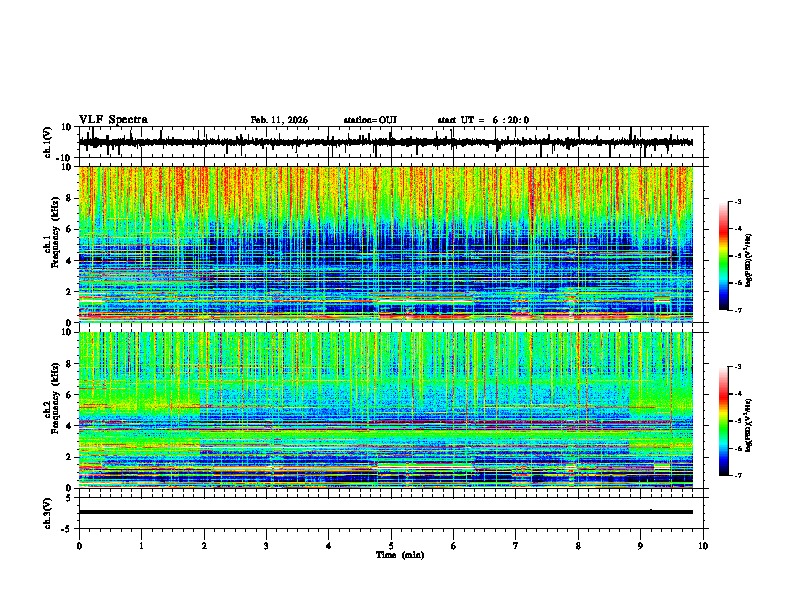Click the ch.2 colorbar "log(PSD)(V²/Hz)" label
792x612 pixels.
point(749,425)
